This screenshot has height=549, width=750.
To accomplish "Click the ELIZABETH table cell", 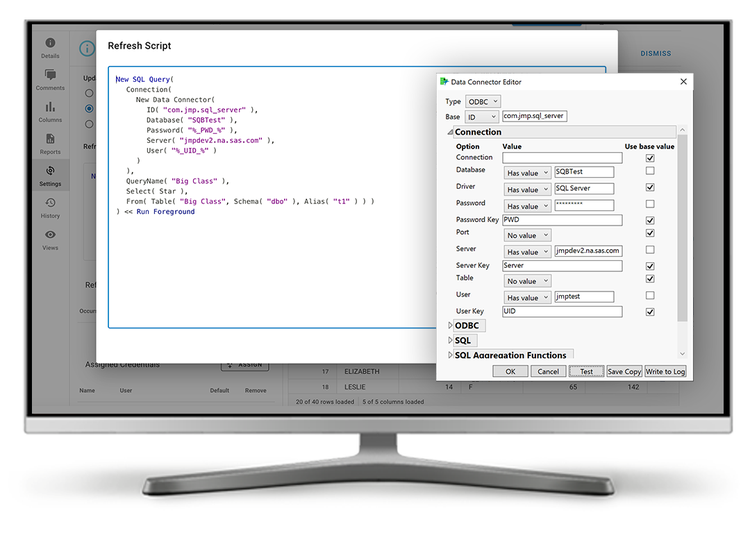I will (x=362, y=372).
